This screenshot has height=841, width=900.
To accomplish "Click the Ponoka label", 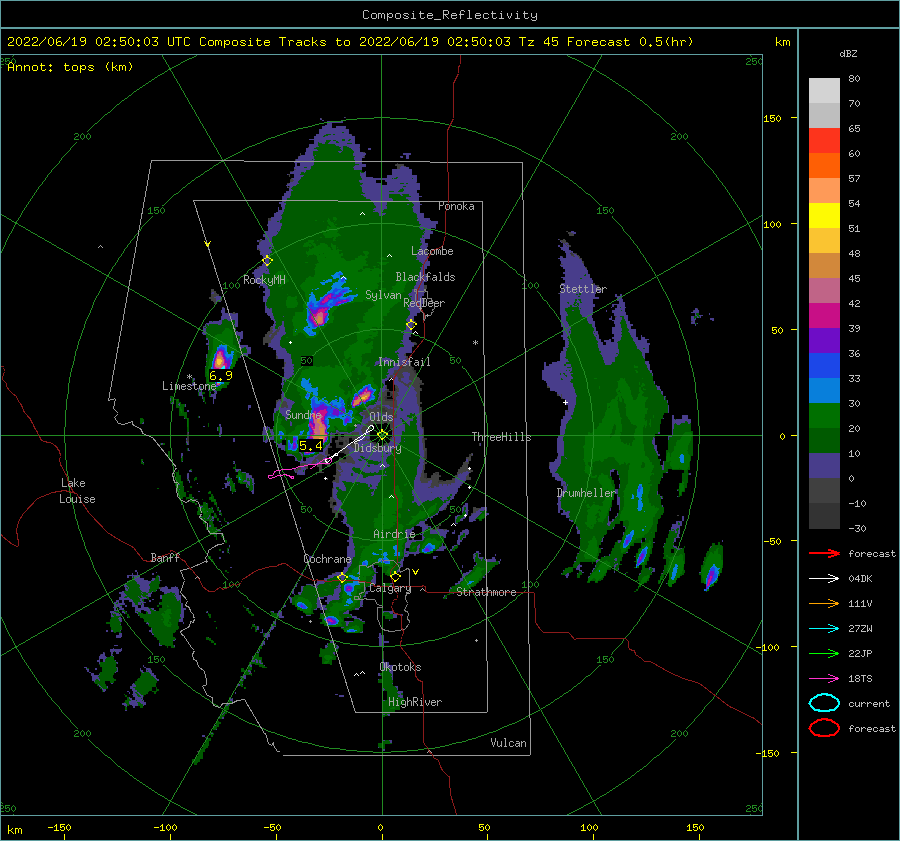I will click(x=456, y=206).
